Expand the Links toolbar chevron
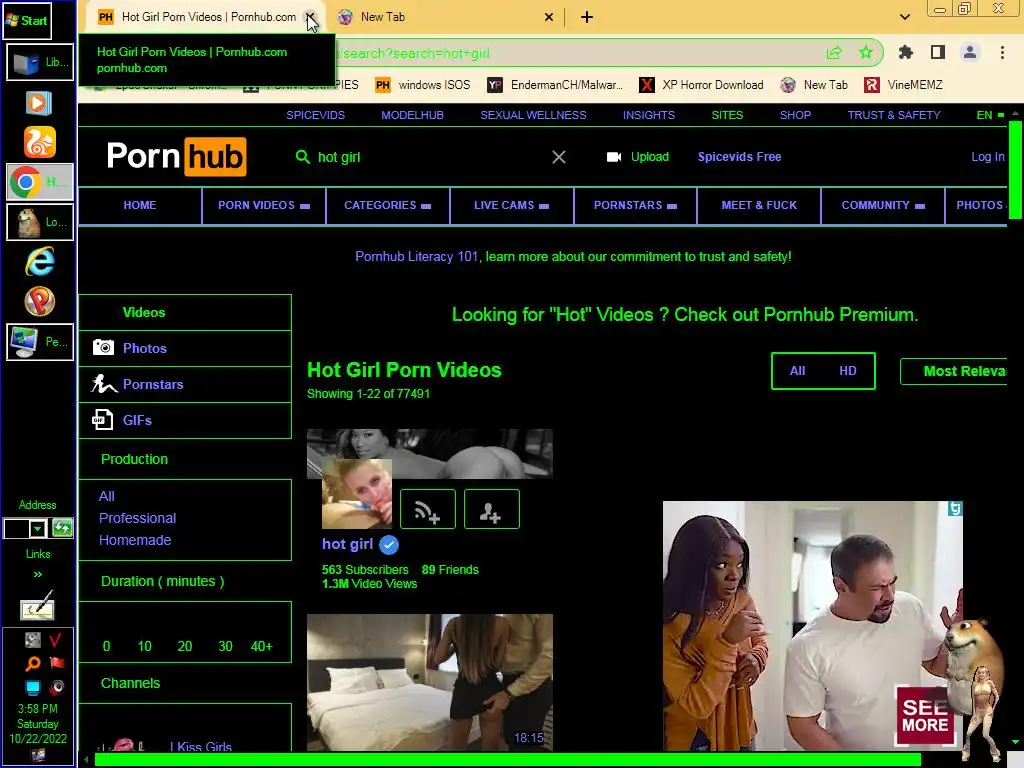Screen dimensions: 1024x768 pyautogui.click(x=38, y=575)
